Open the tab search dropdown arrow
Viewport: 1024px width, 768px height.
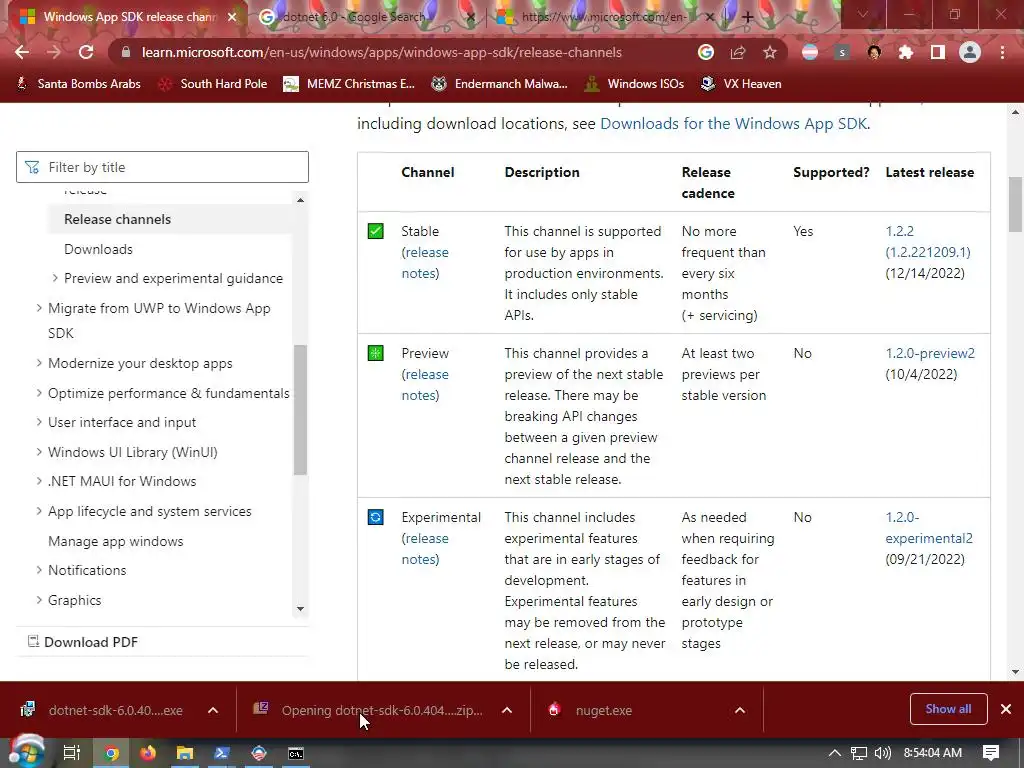[863, 14]
